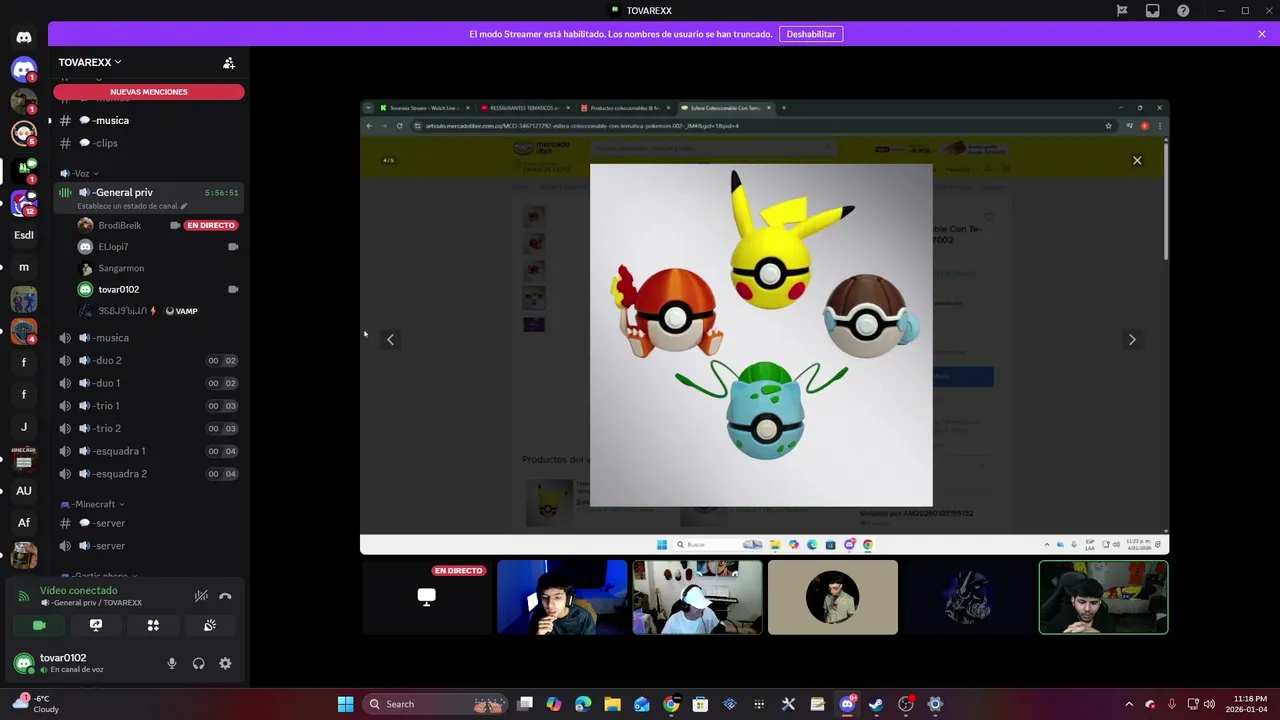1280x720 pixels.
Task: Toggle noise suppression in voice panel
Action: tap(201, 596)
